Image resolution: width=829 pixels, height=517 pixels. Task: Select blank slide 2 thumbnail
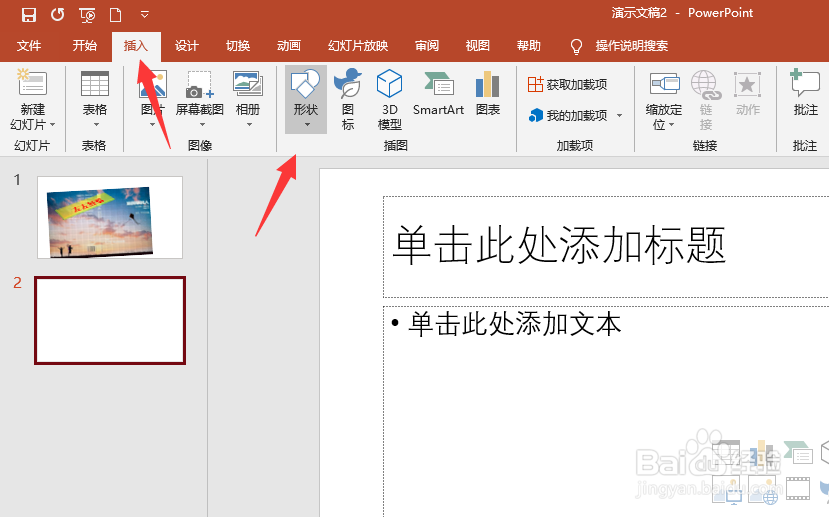[x=110, y=320]
